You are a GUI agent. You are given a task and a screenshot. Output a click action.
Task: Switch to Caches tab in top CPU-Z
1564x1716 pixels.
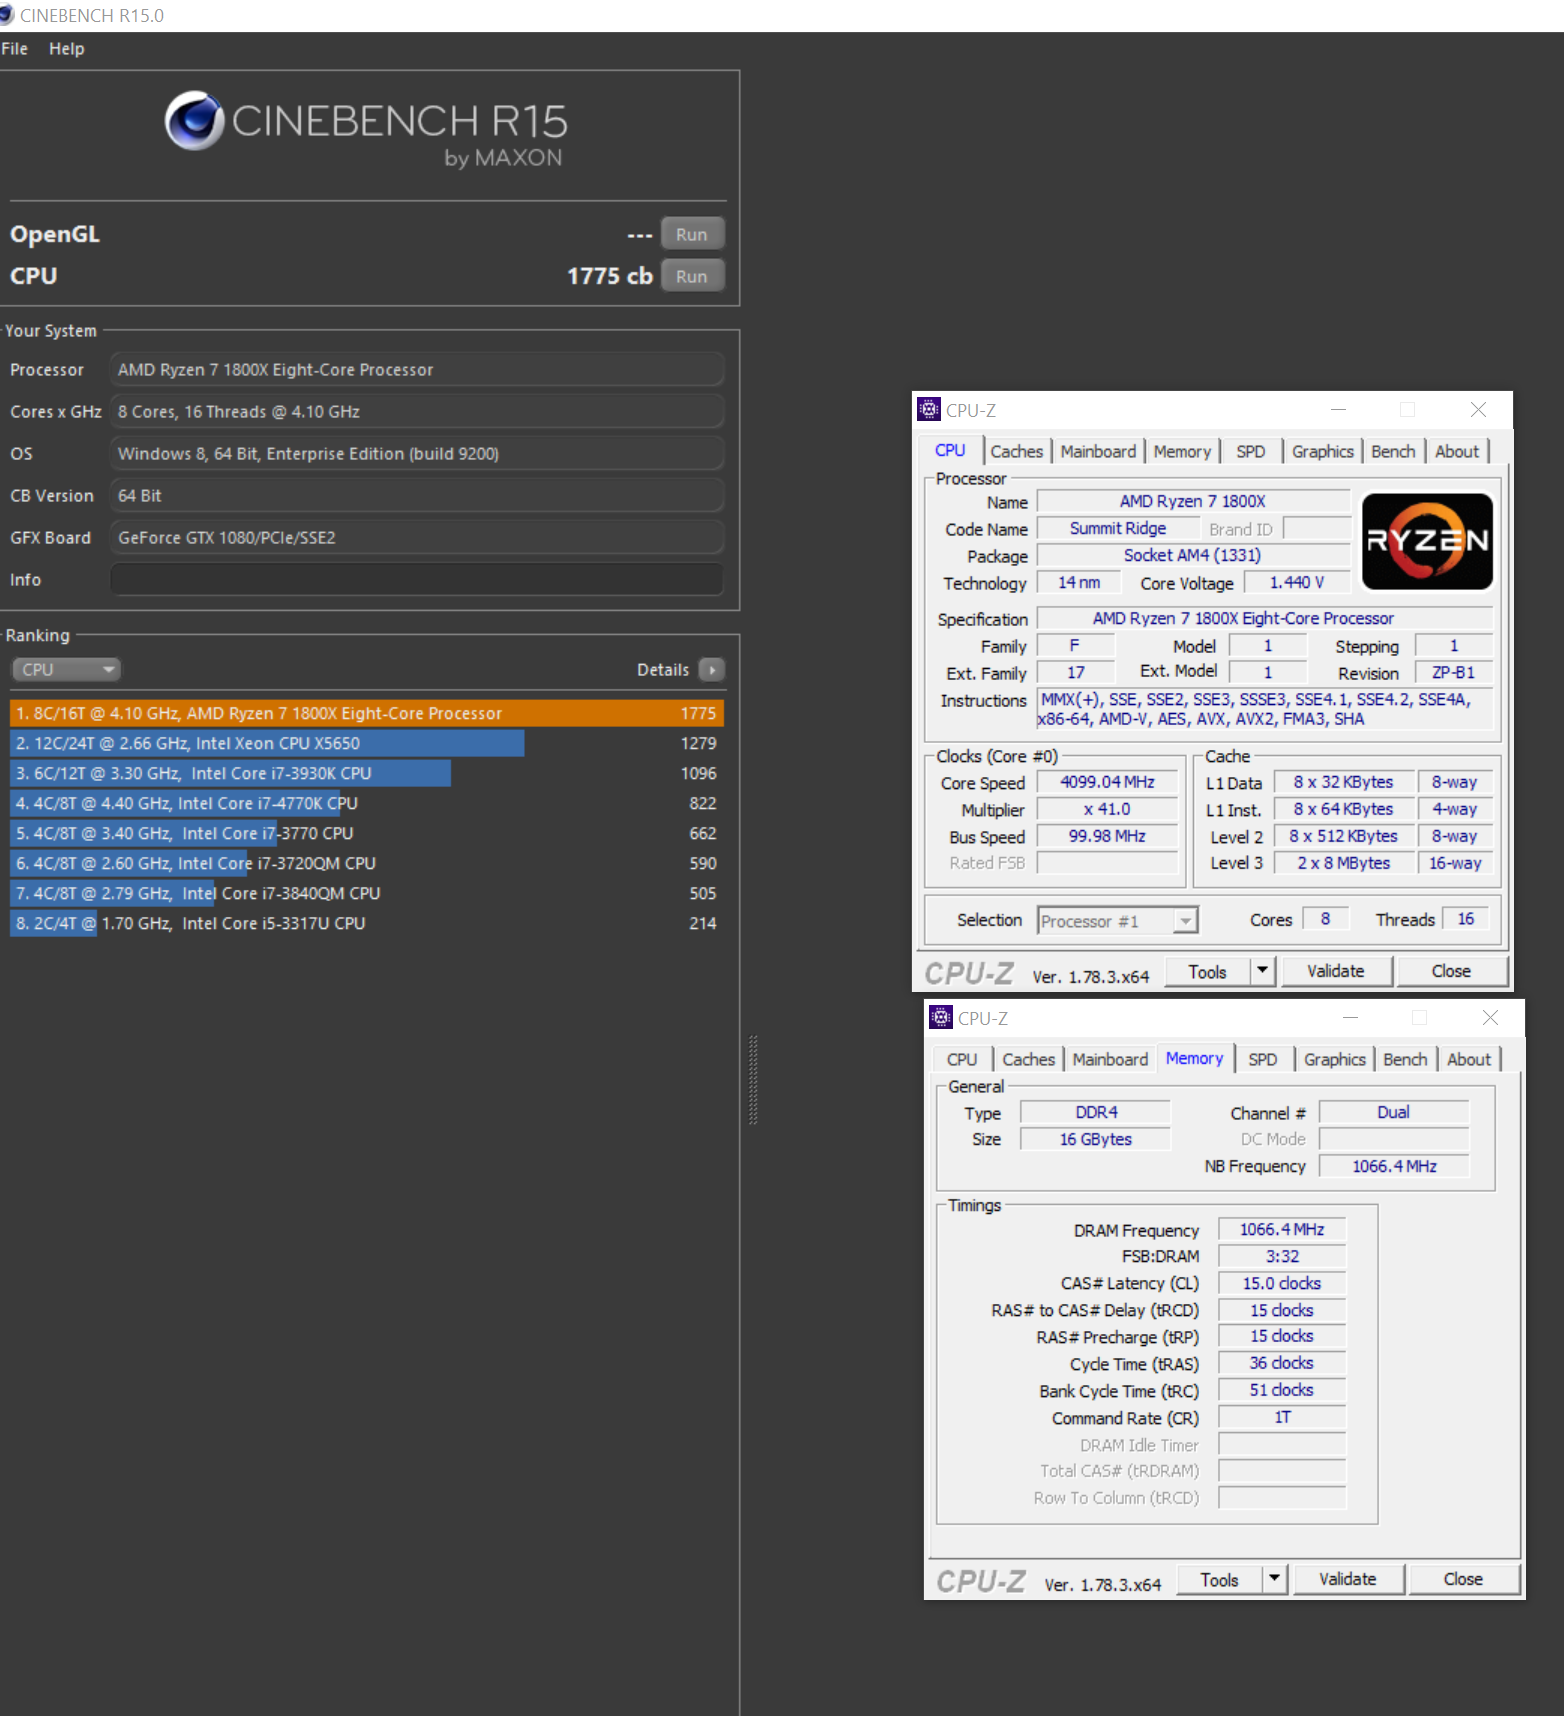pos(1017,451)
